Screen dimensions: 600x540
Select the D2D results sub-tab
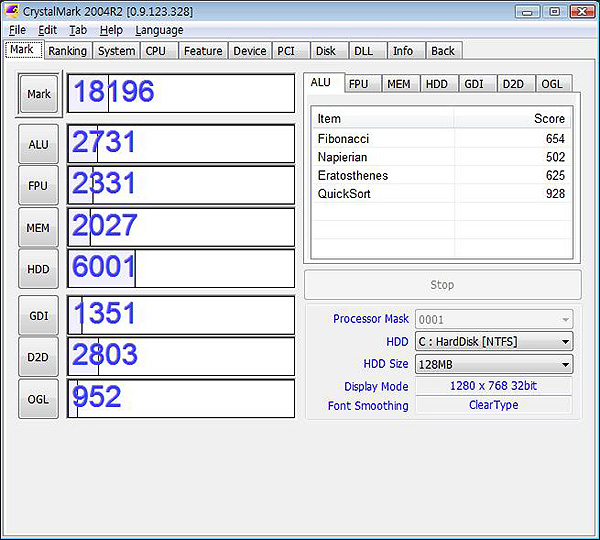point(516,84)
